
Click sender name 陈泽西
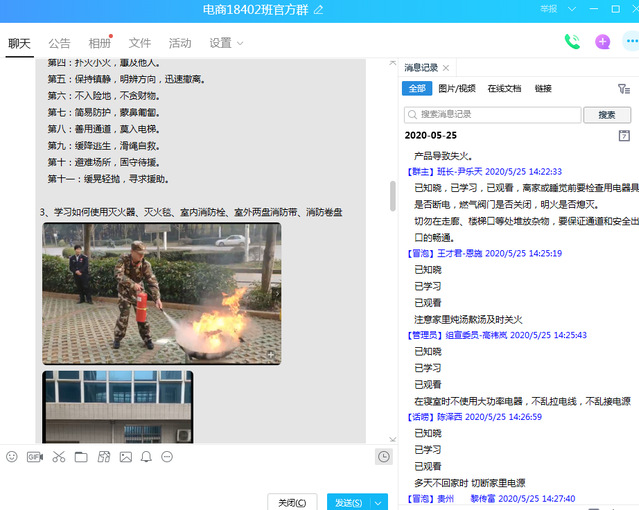click(x=450, y=417)
